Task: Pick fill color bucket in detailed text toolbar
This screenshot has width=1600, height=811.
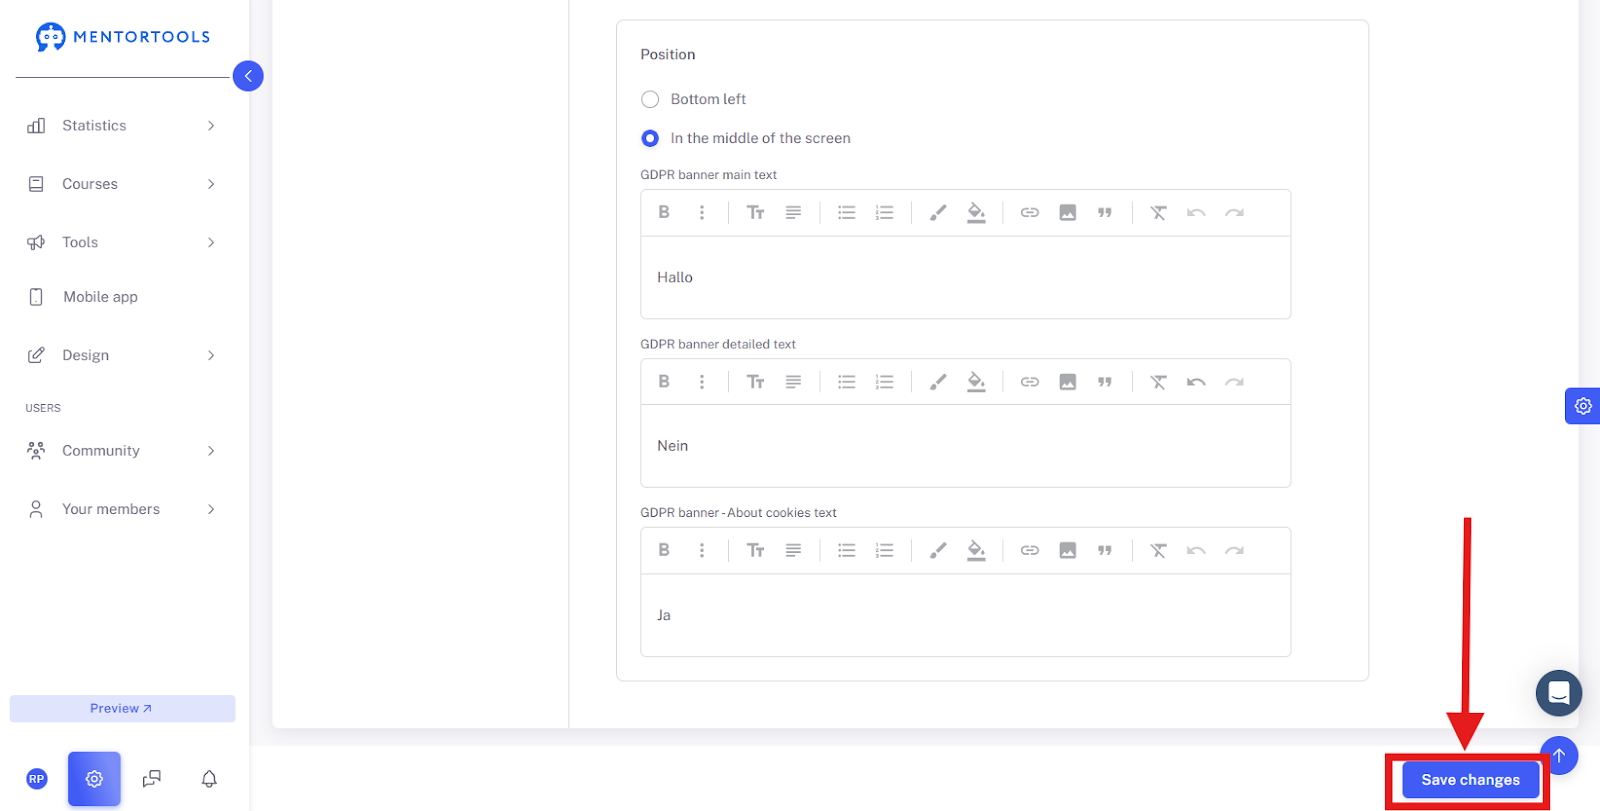Action: tap(976, 382)
